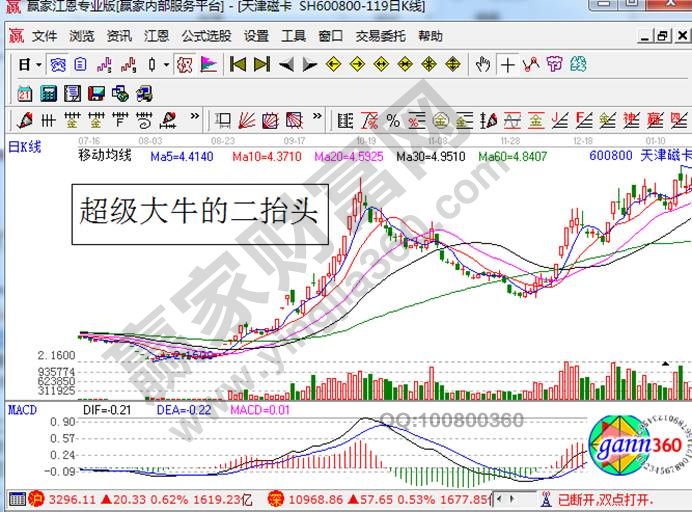
Task: Expand hidden drawing tools via first » chevron
Action: click(196, 122)
